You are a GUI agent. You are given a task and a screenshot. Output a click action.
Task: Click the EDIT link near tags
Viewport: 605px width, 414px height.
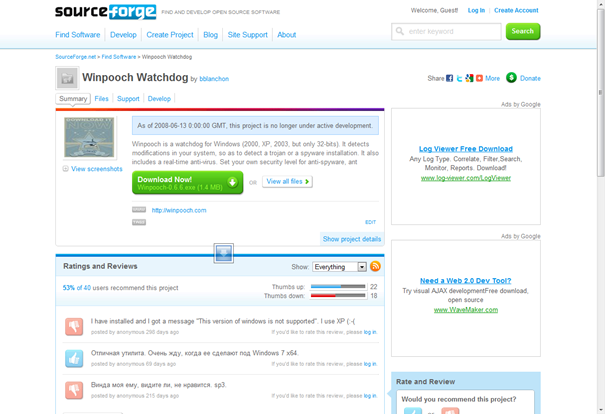tap(370, 222)
